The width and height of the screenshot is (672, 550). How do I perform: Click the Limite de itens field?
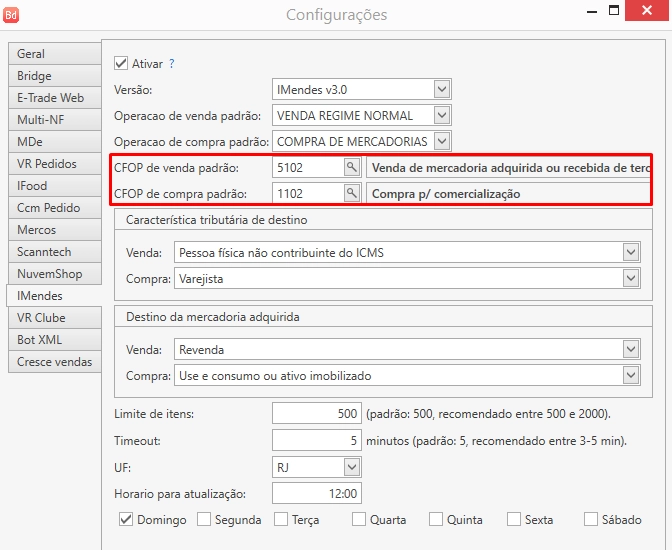317,414
